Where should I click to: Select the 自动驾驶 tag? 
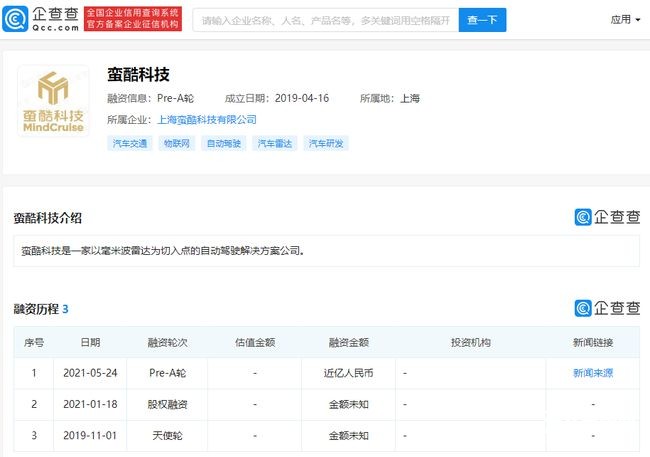coord(225,144)
